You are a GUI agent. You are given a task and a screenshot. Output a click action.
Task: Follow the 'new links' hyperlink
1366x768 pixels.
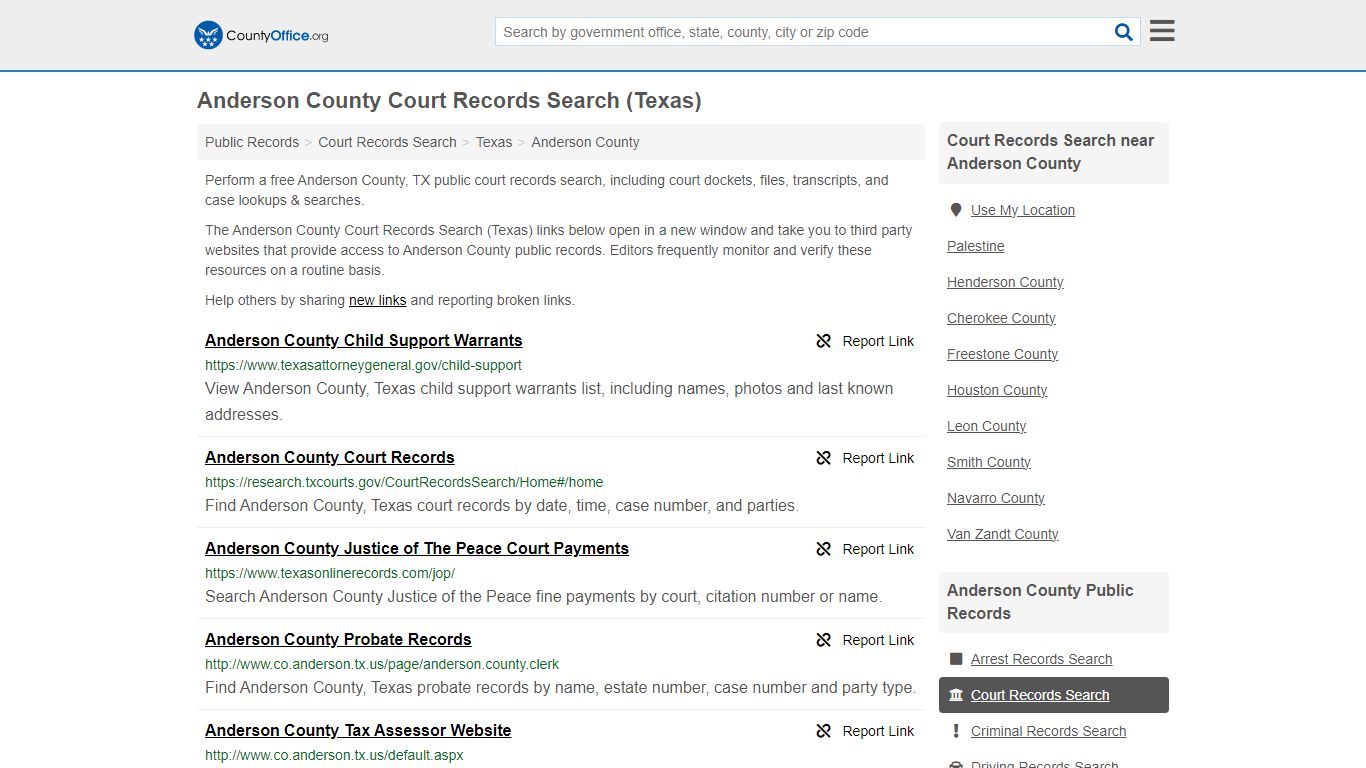tap(378, 300)
